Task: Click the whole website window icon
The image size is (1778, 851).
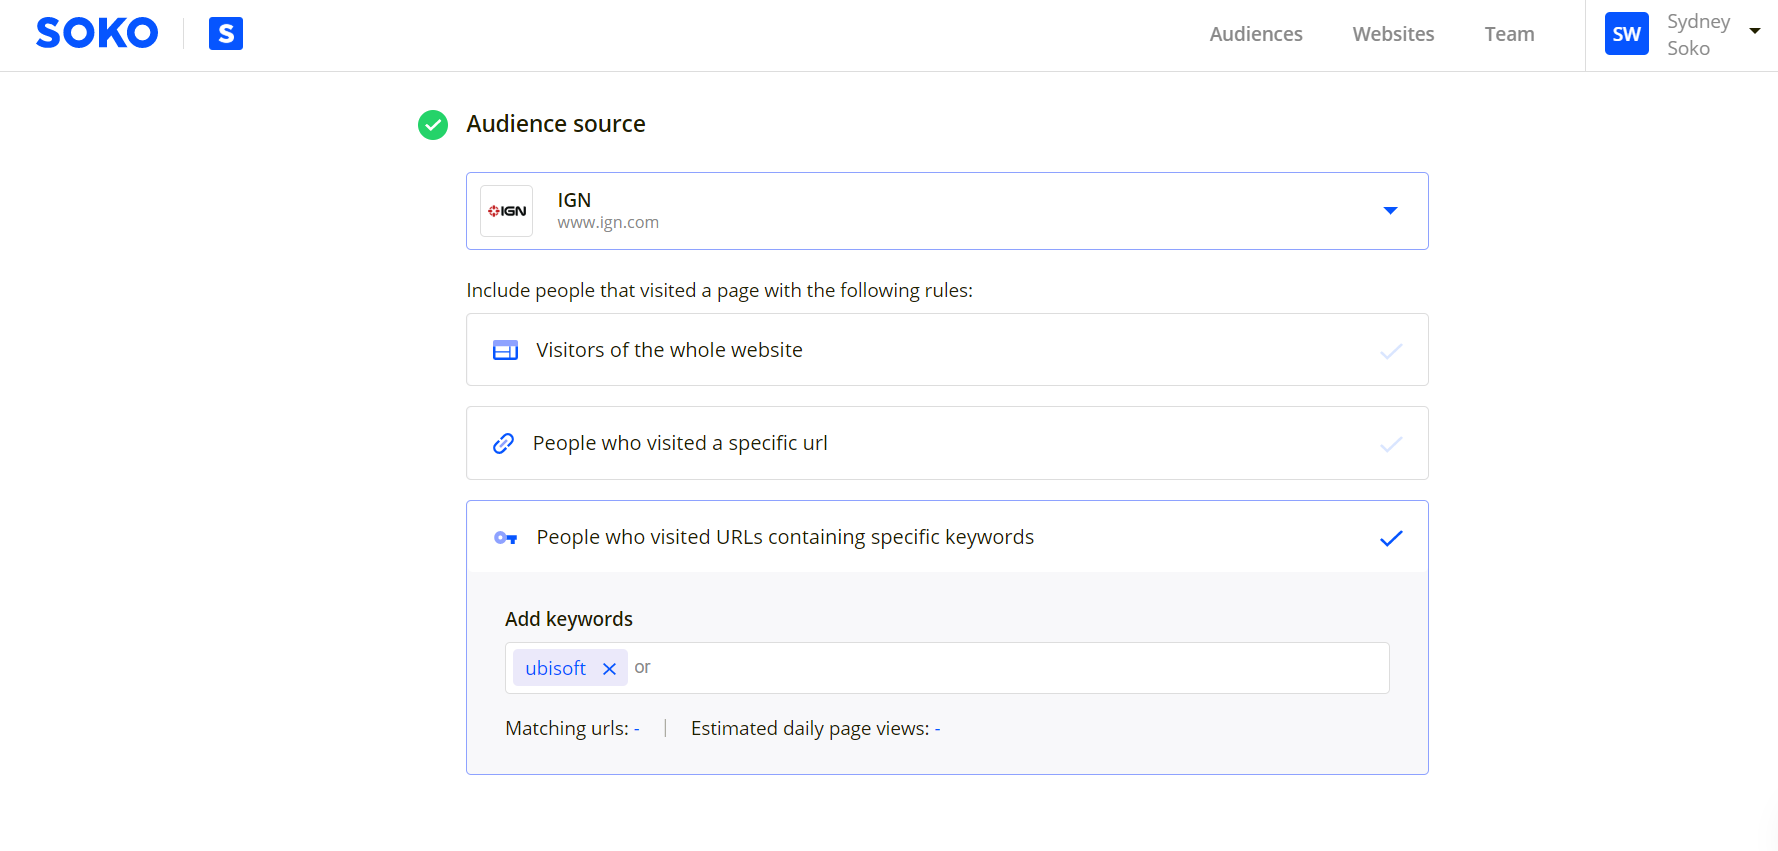Action: click(505, 350)
